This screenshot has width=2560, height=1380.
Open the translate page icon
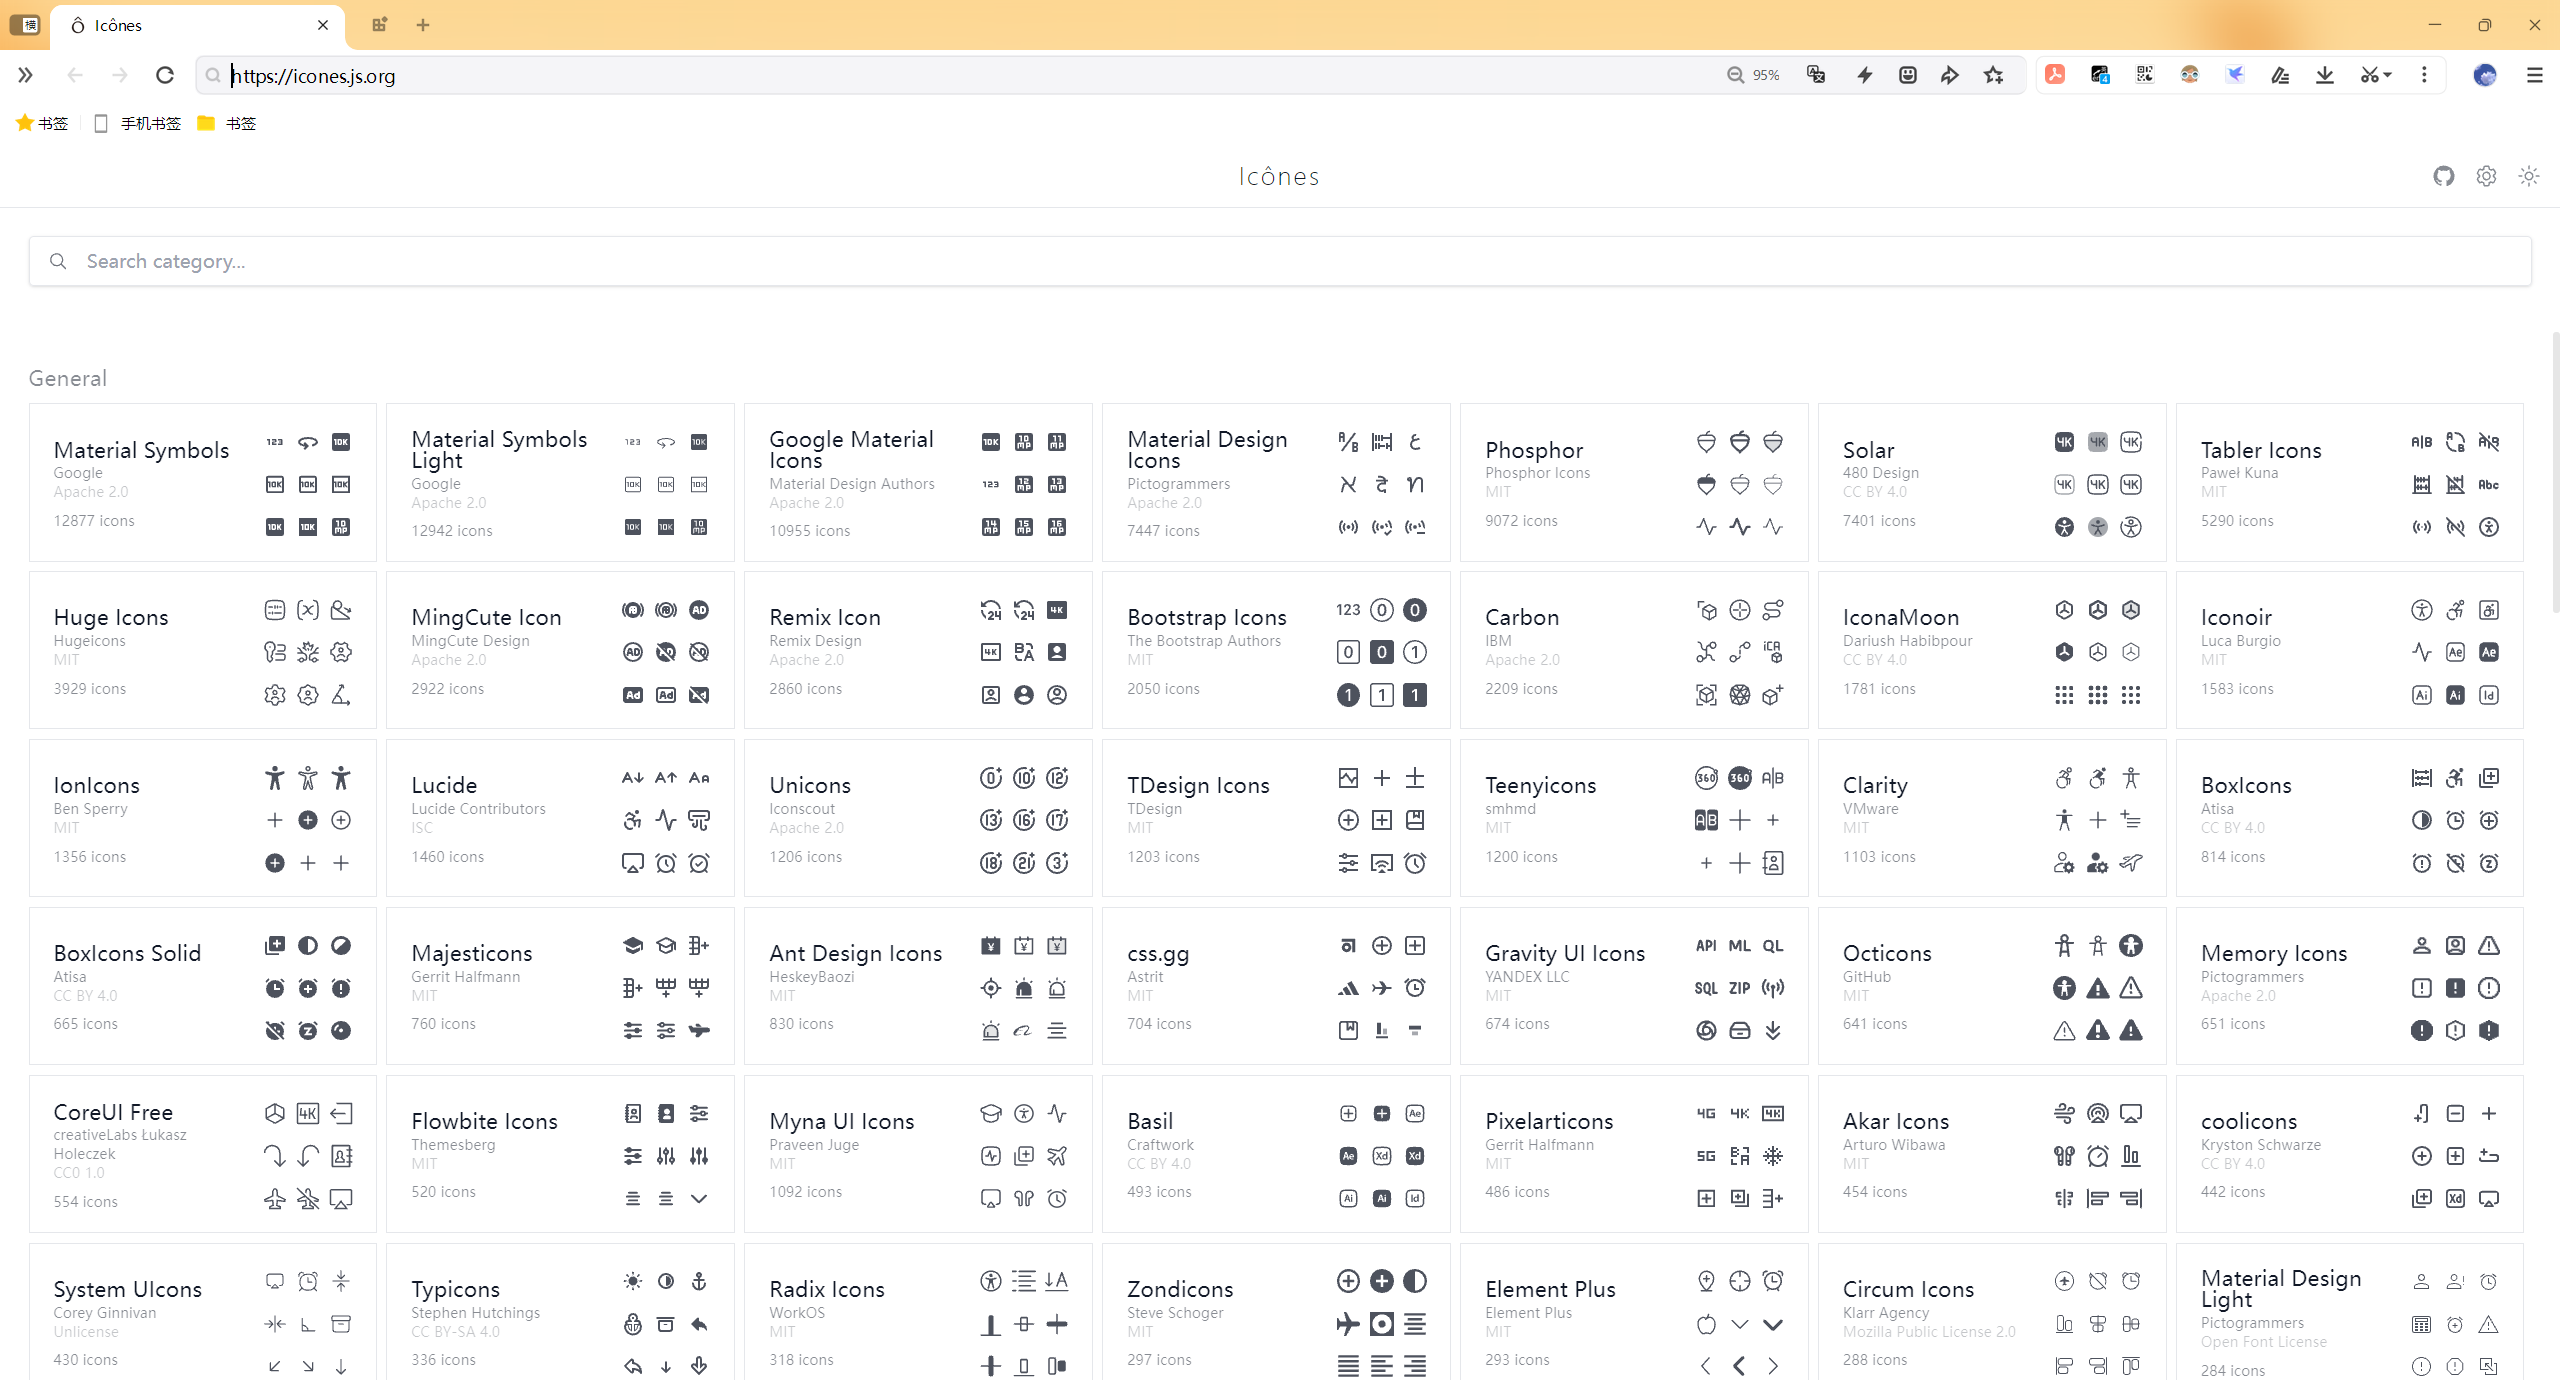(x=1816, y=75)
